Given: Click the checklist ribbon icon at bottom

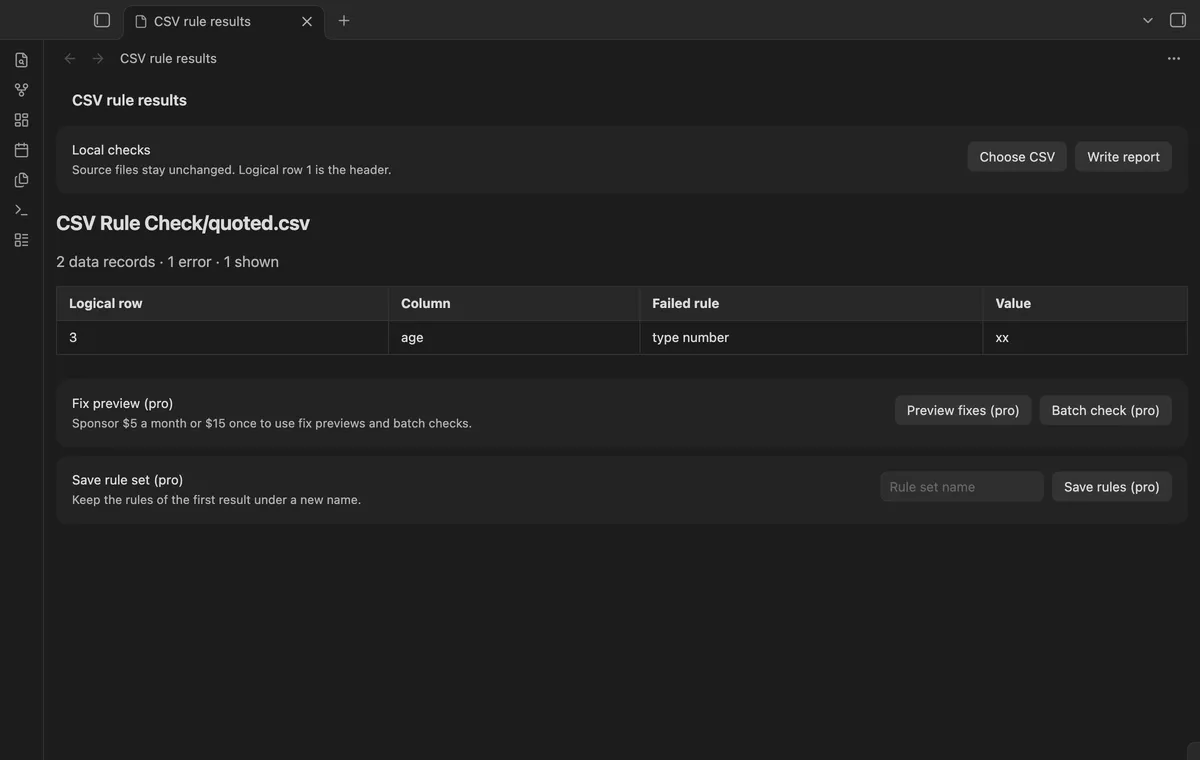Looking at the screenshot, I should pyautogui.click(x=21, y=240).
